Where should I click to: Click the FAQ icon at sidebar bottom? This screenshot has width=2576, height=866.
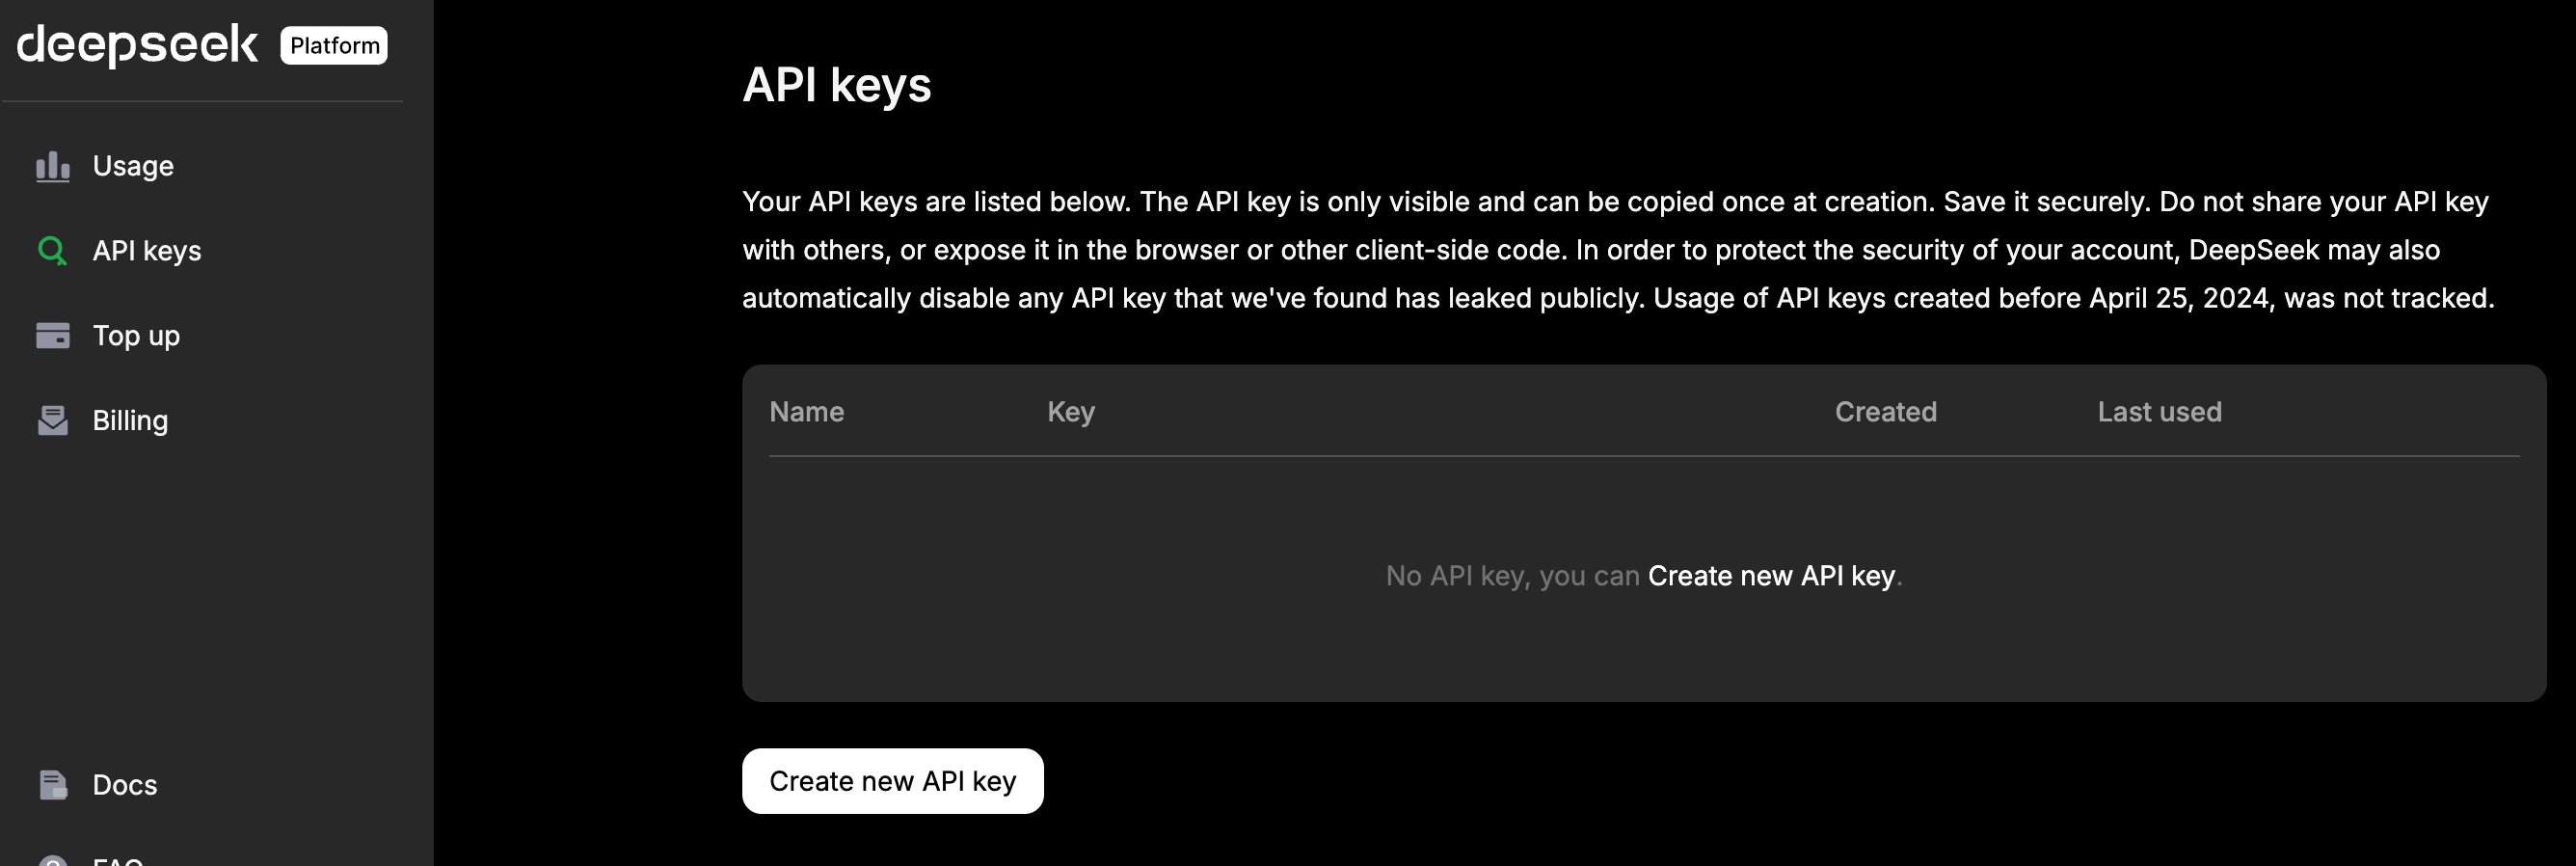[52, 860]
